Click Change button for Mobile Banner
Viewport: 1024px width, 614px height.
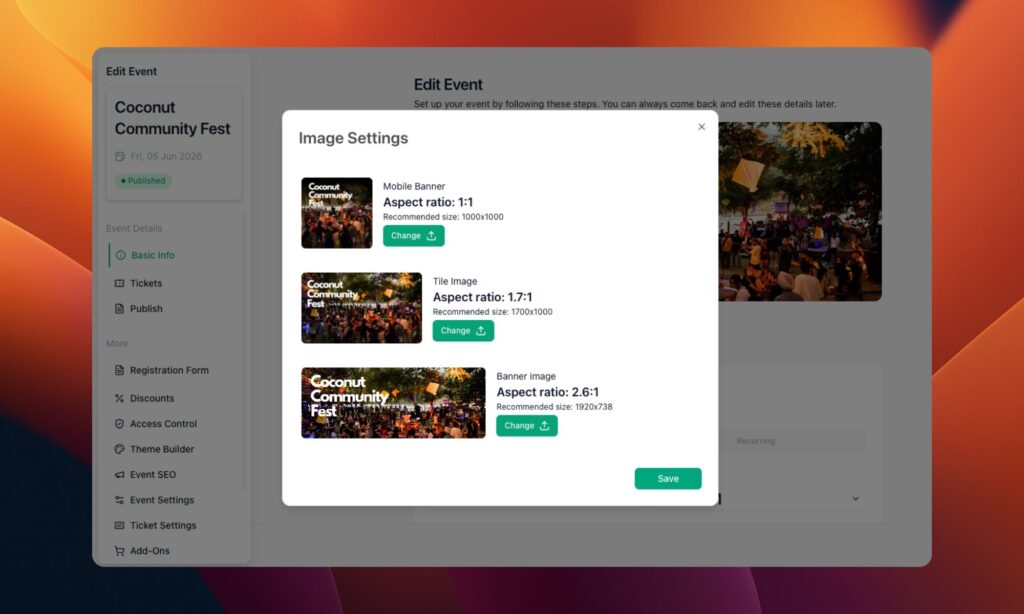click(x=413, y=236)
